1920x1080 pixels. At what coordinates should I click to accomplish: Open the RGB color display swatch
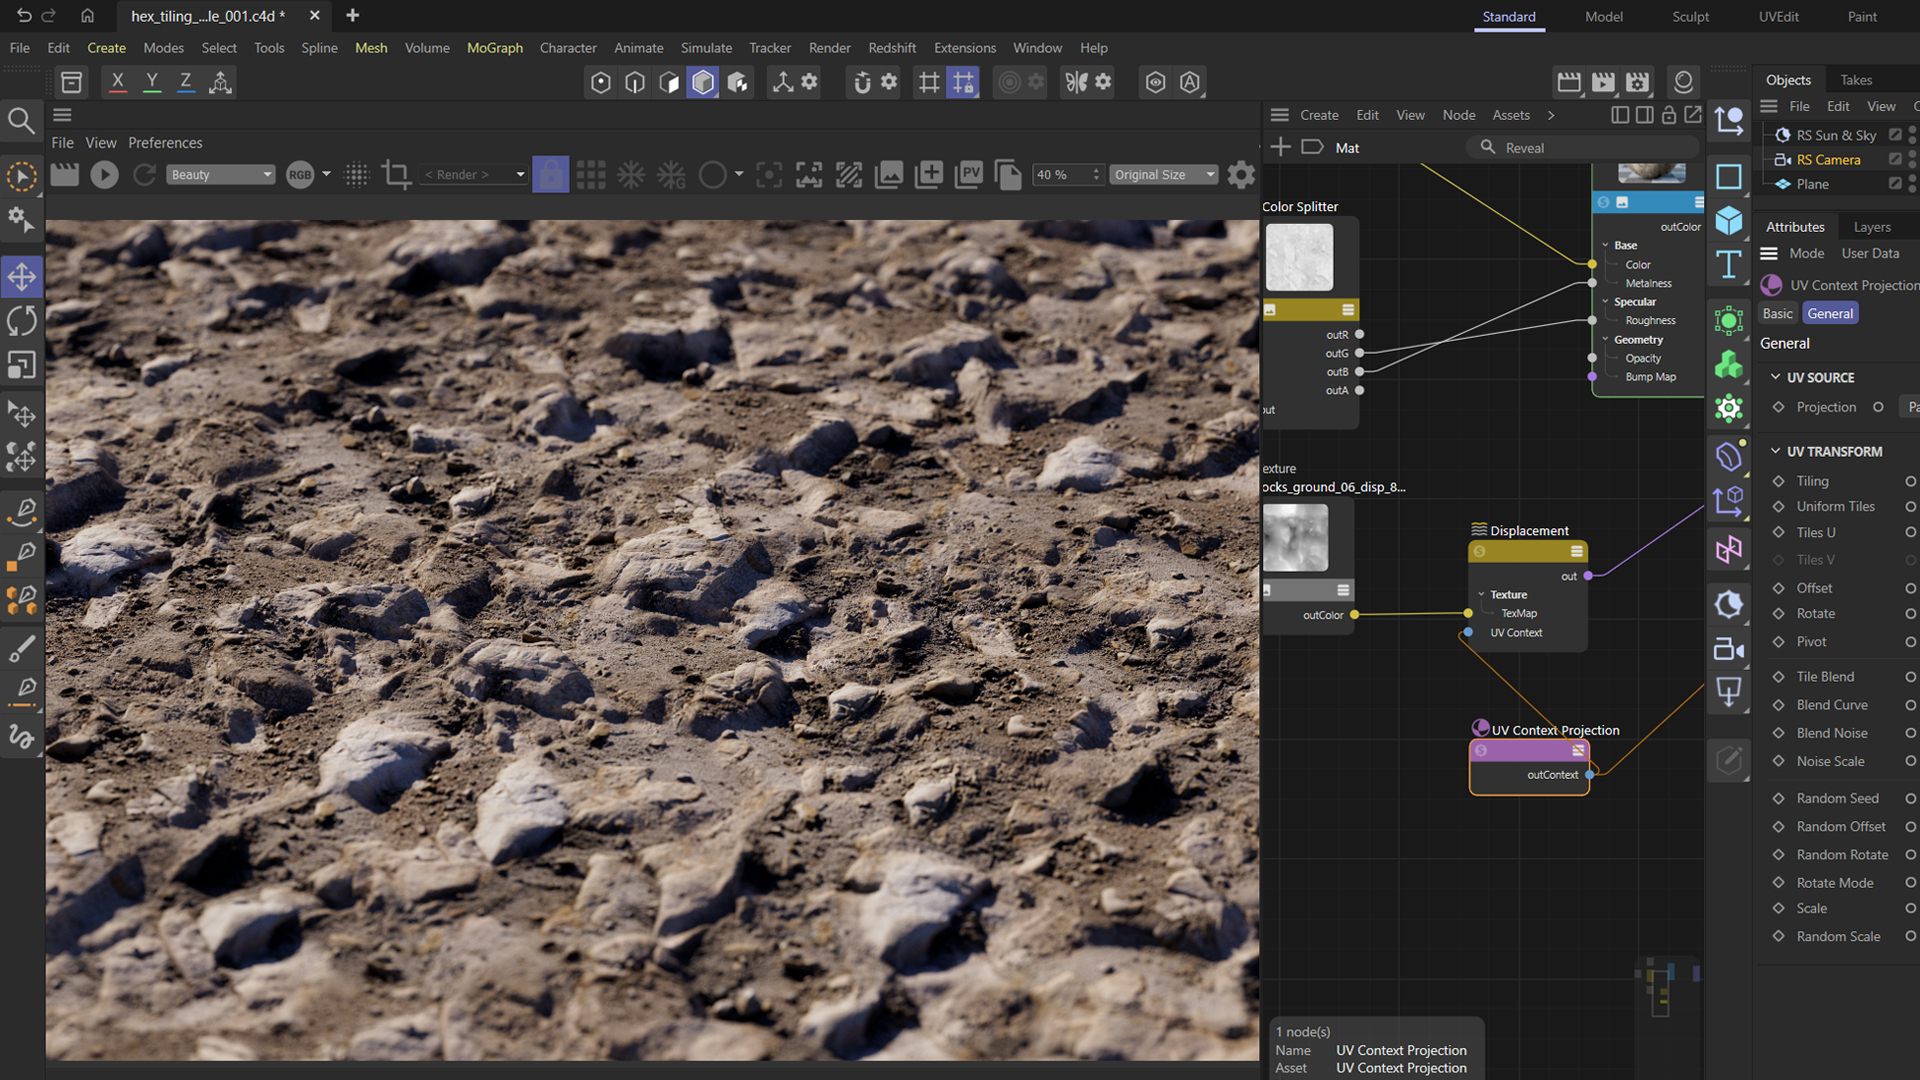300,174
